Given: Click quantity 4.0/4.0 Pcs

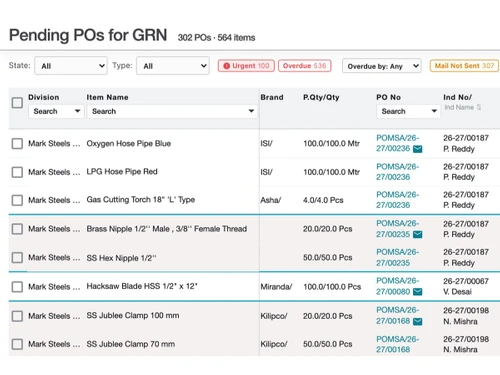Looking at the screenshot, I should (323, 200).
